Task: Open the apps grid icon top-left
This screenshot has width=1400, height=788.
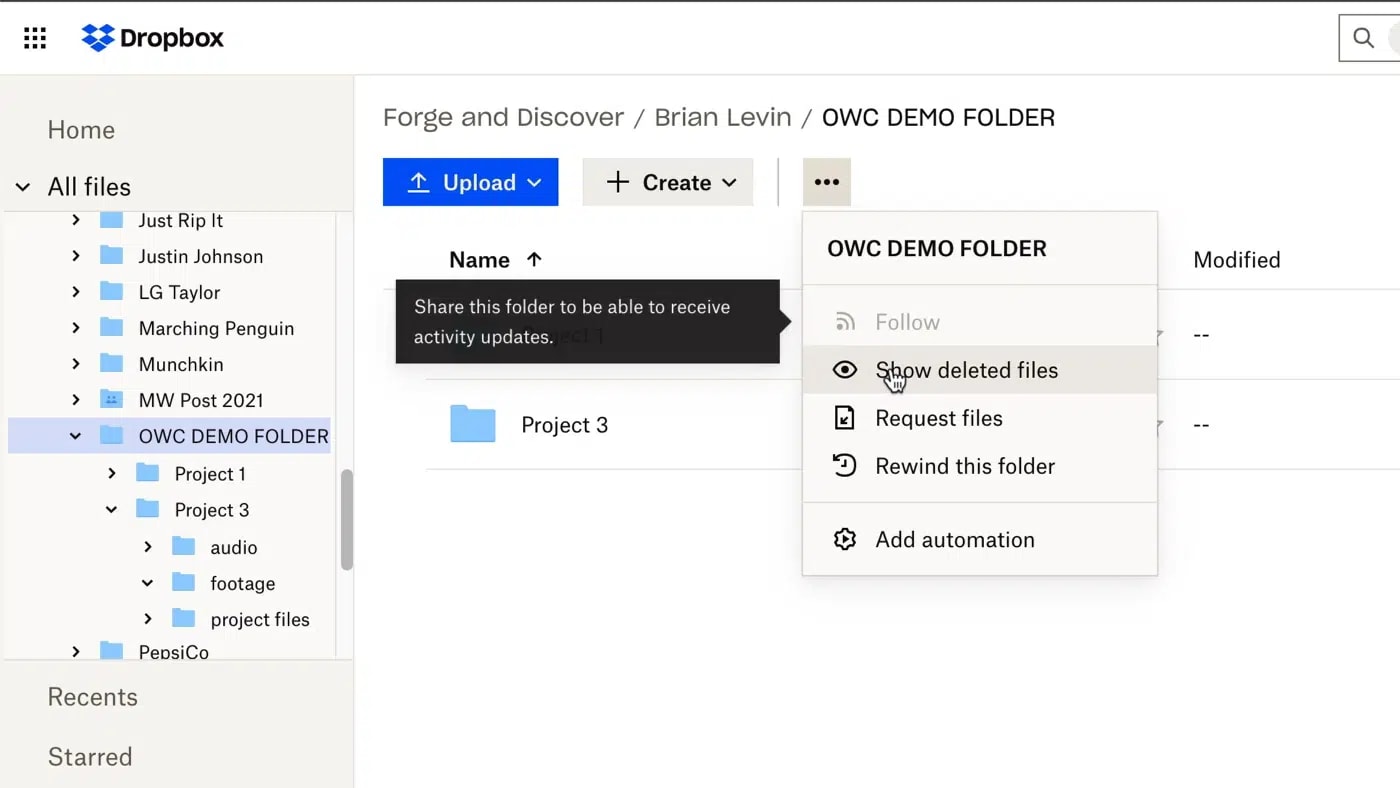Action: click(x=34, y=37)
